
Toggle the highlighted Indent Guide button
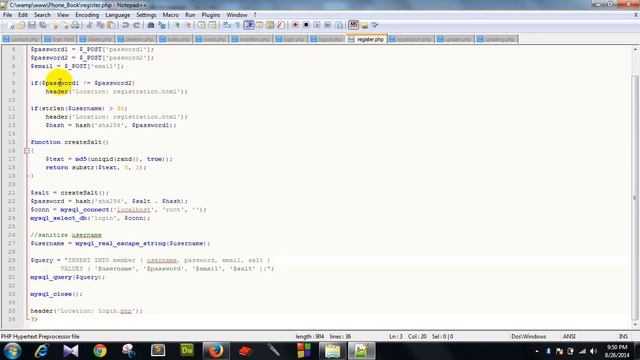click(249, 25)
